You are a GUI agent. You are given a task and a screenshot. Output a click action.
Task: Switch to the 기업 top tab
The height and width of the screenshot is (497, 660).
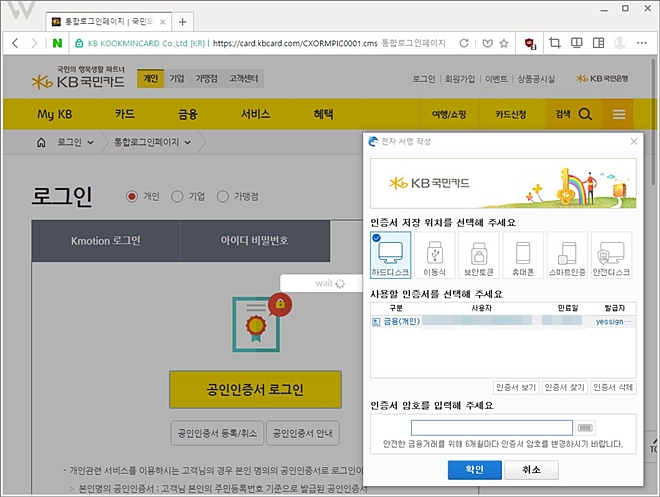(x=177, y=78)
